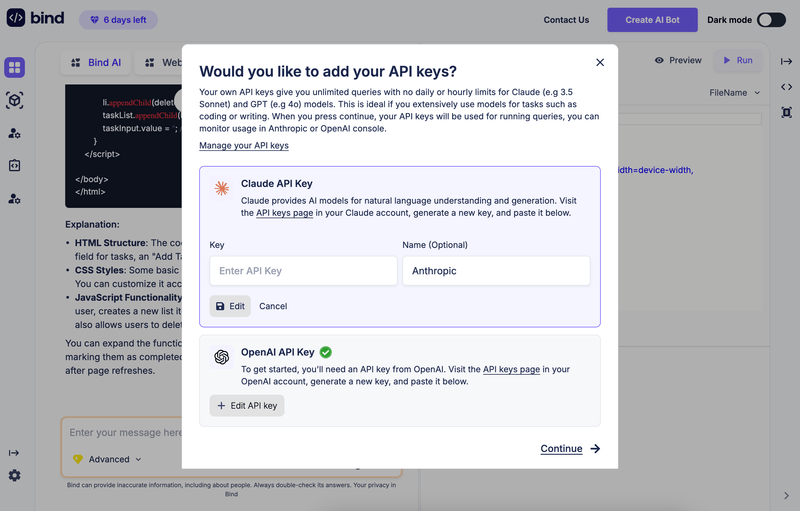Open the dashboard grid icon in the sidebar

pos(14,67)
